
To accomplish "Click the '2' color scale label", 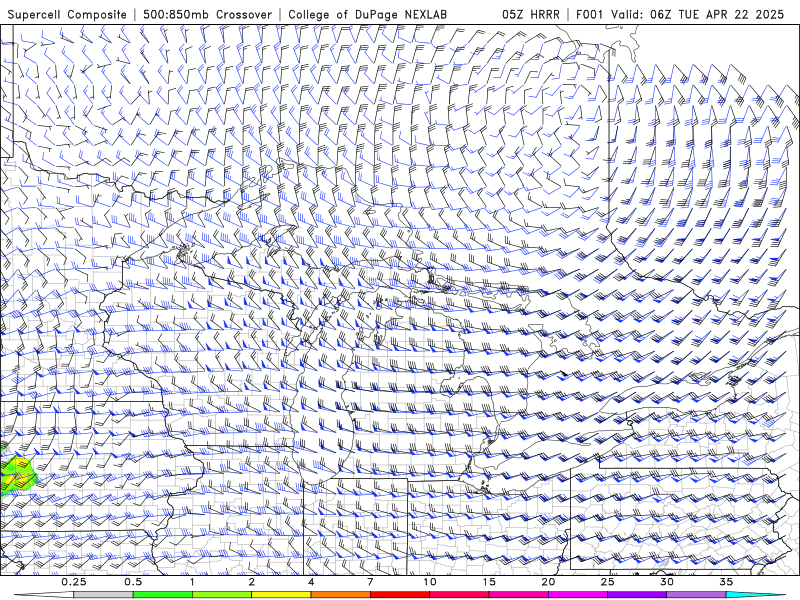I will coord(252,582).
